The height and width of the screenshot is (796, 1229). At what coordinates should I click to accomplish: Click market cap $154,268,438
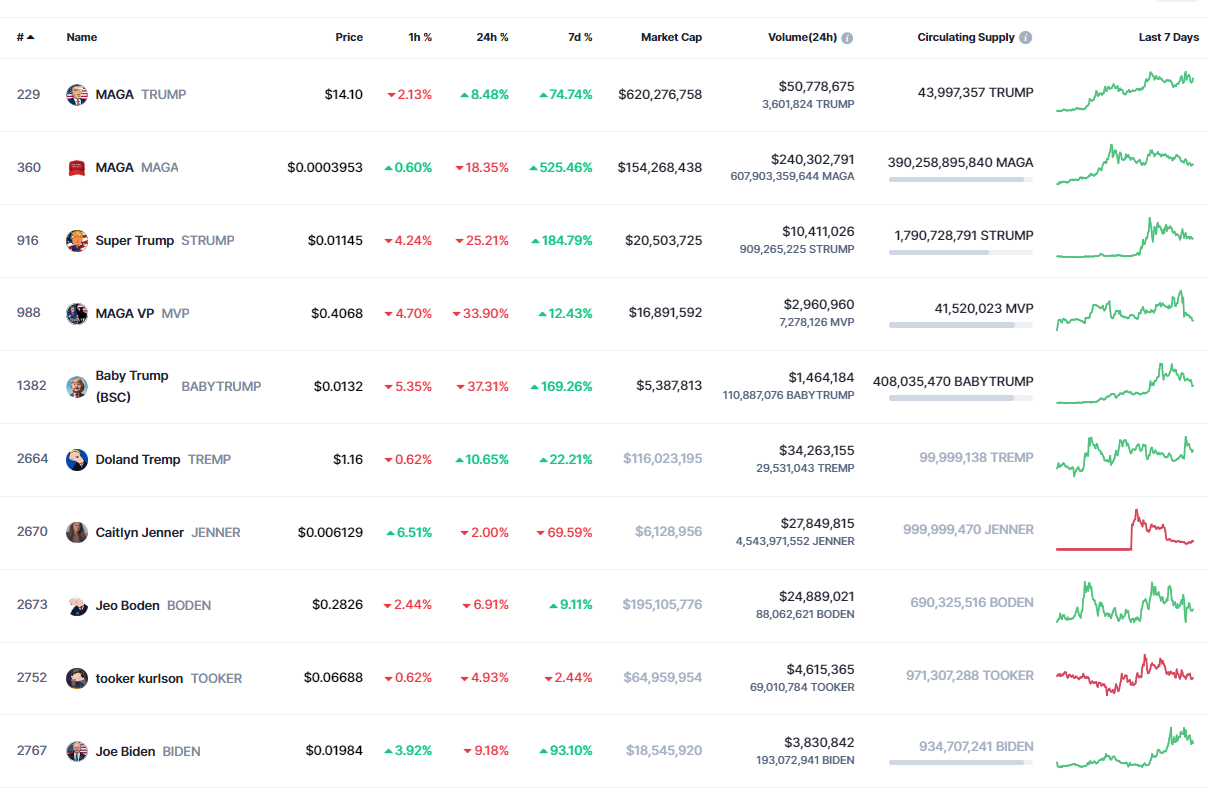click(660, 168)
